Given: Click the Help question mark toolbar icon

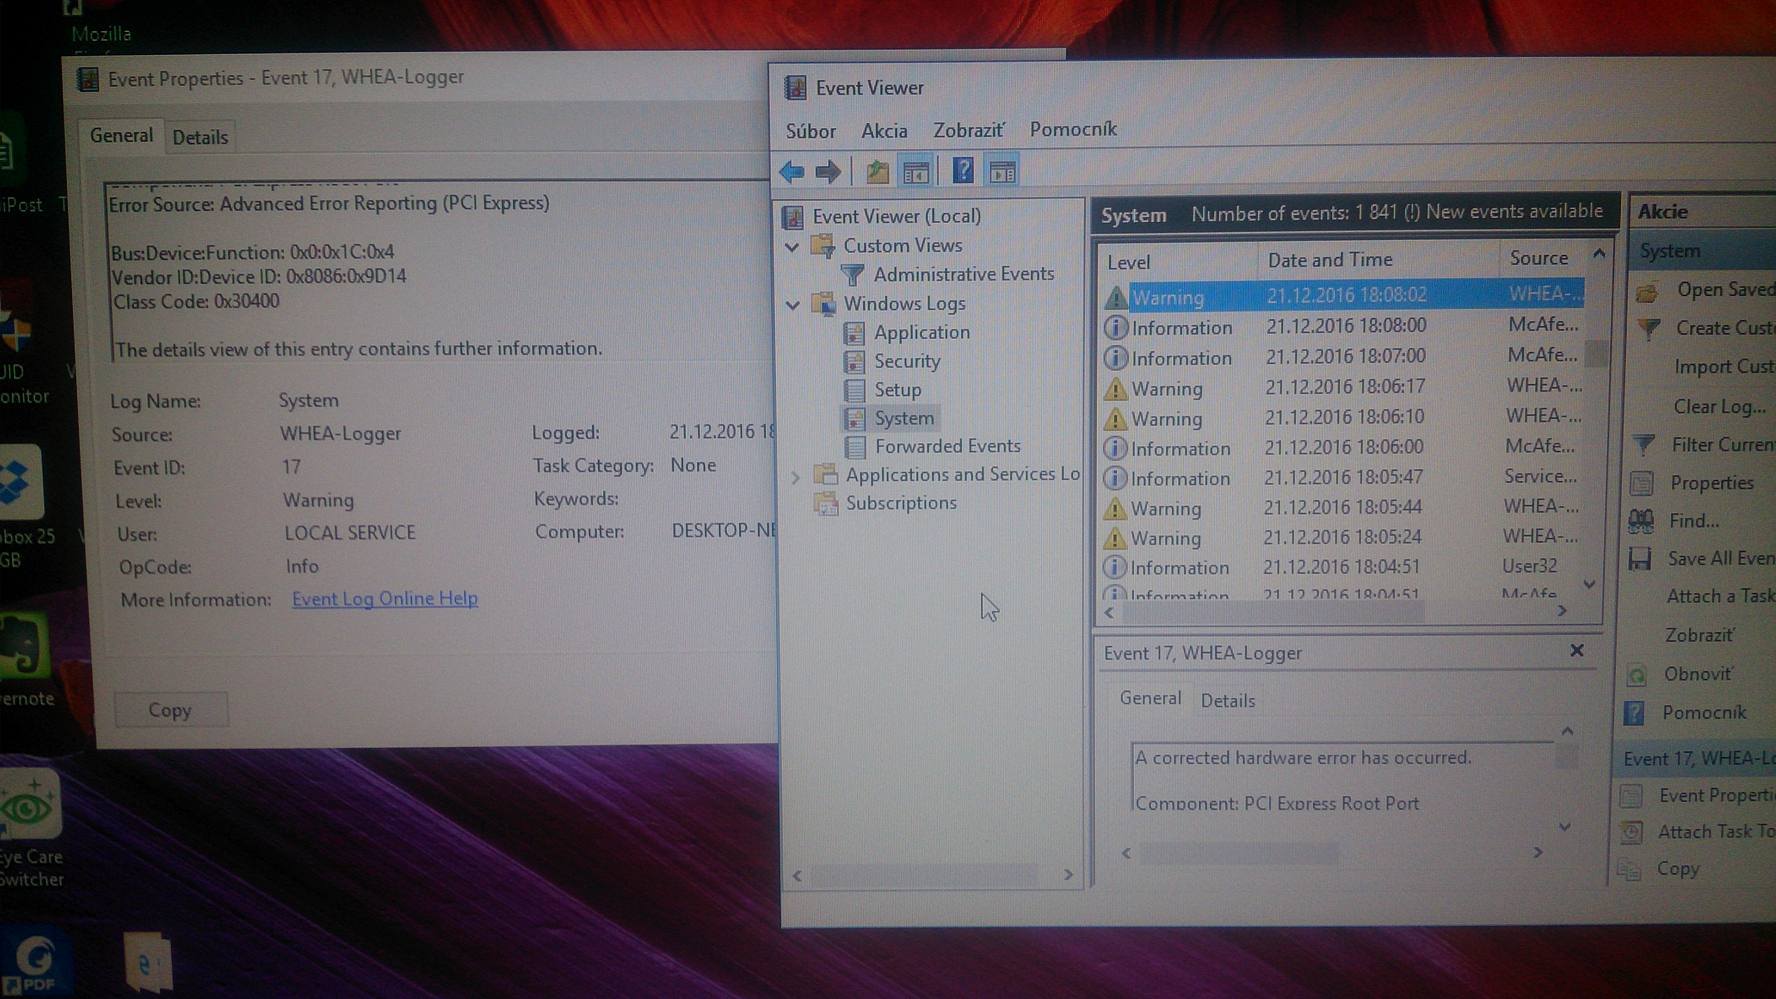Looking at the screenshot, I should coord(962,171).
